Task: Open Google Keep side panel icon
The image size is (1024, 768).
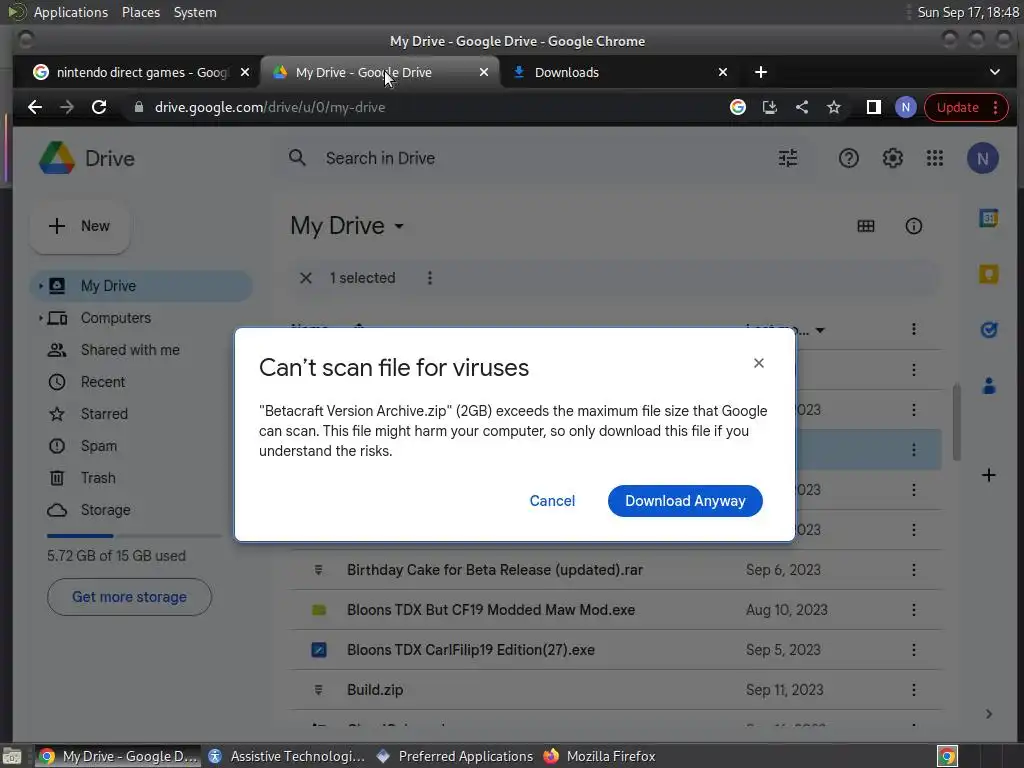Action: pos(989,274)
